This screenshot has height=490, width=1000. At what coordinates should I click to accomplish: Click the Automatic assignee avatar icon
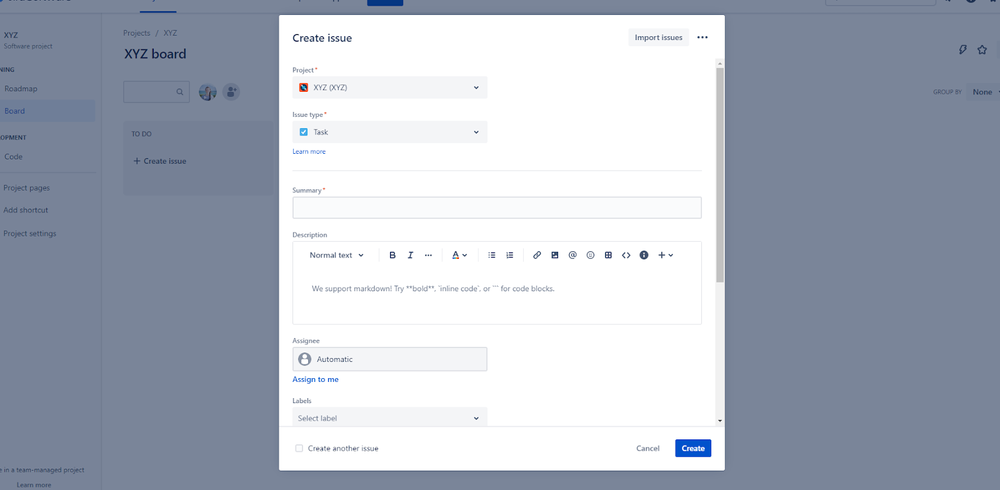coord(305,359)
